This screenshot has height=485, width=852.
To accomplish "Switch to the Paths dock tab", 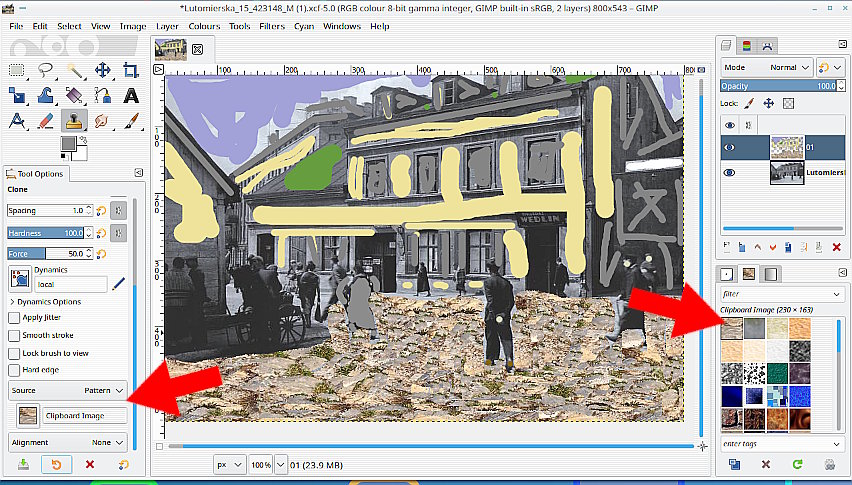I will (767, 46).
